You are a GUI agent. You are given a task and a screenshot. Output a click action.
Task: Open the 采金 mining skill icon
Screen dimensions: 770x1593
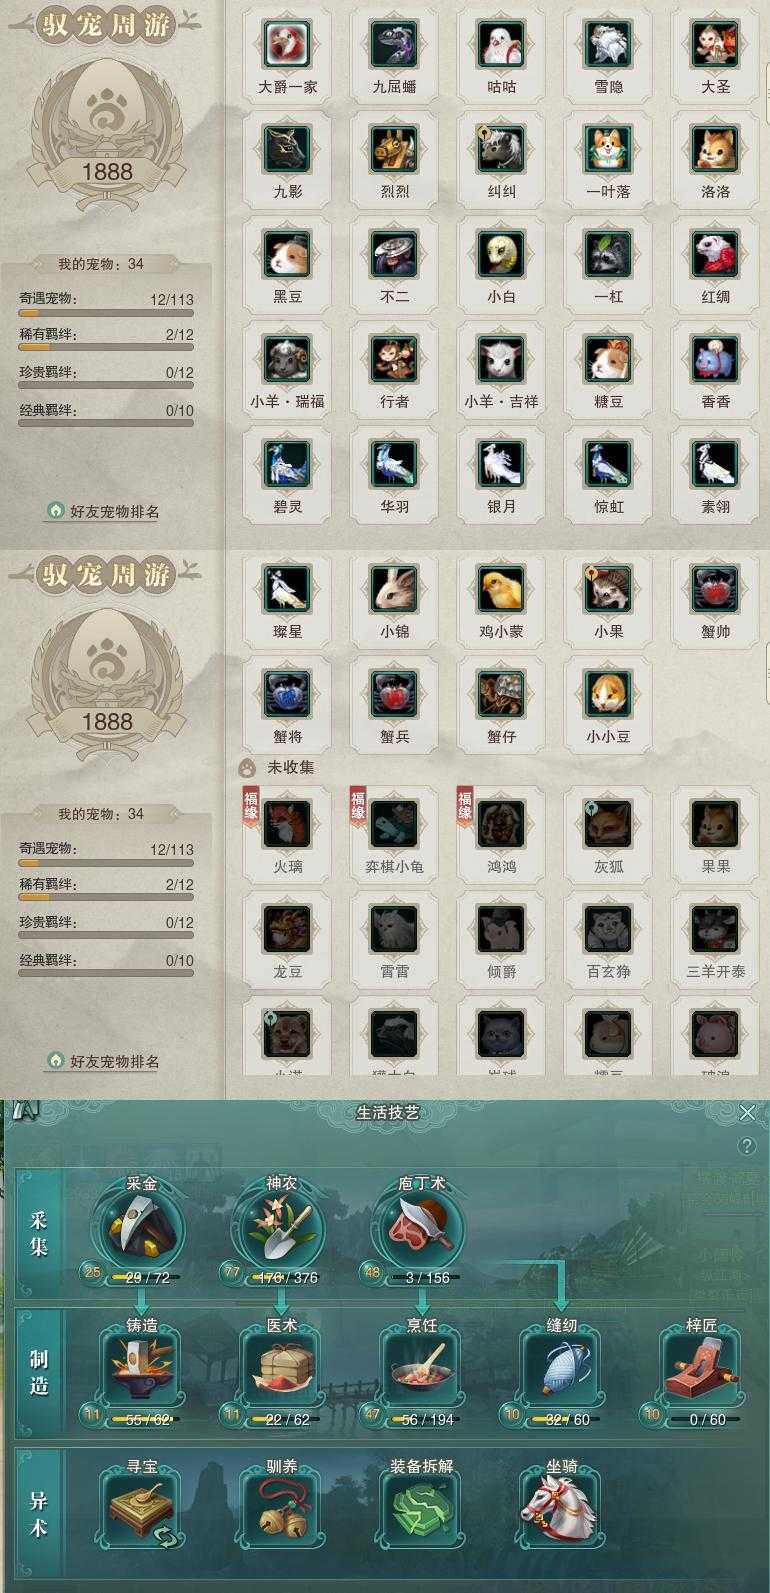pos(140,1230)
